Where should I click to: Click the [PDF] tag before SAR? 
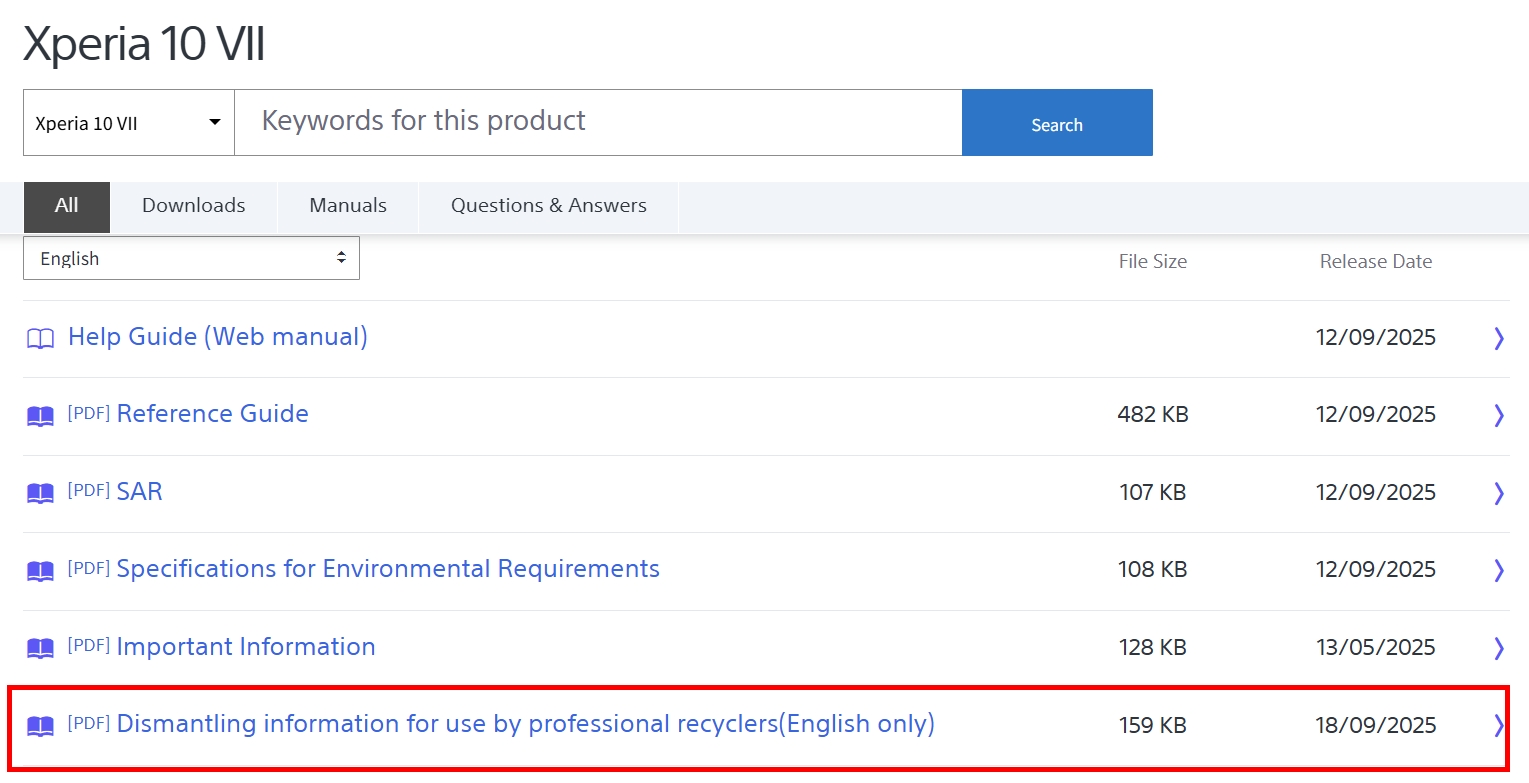(88, 490)
